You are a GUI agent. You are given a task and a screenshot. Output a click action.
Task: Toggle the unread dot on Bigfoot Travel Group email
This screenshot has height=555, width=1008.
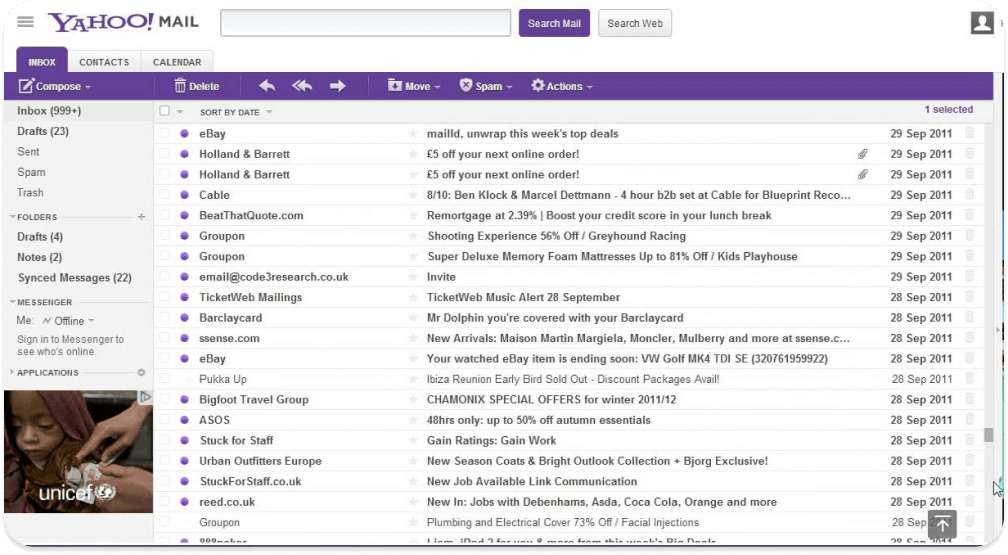click(x=184, y=399)
